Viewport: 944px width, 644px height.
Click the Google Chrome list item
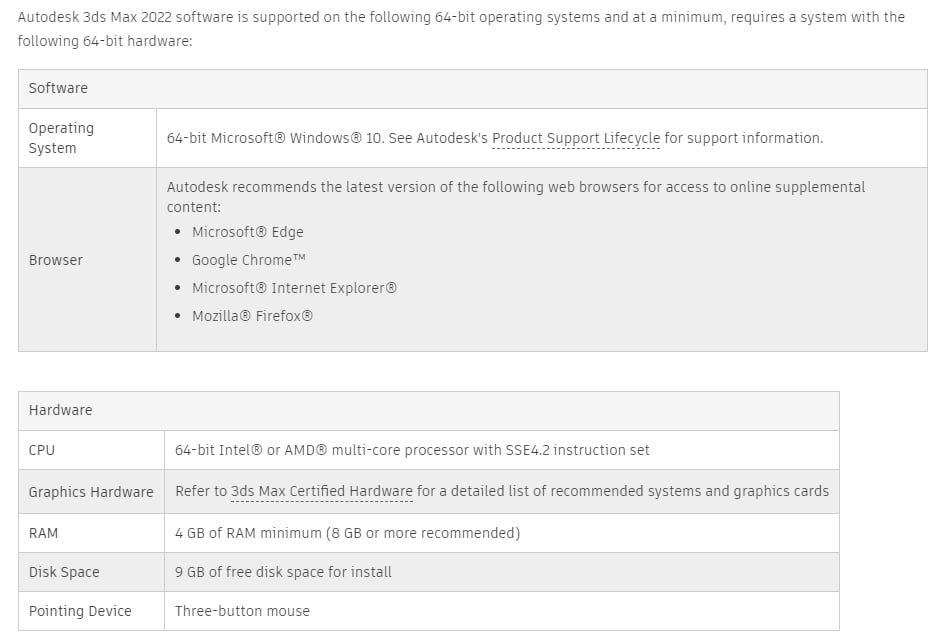click(x=248, y=260)
